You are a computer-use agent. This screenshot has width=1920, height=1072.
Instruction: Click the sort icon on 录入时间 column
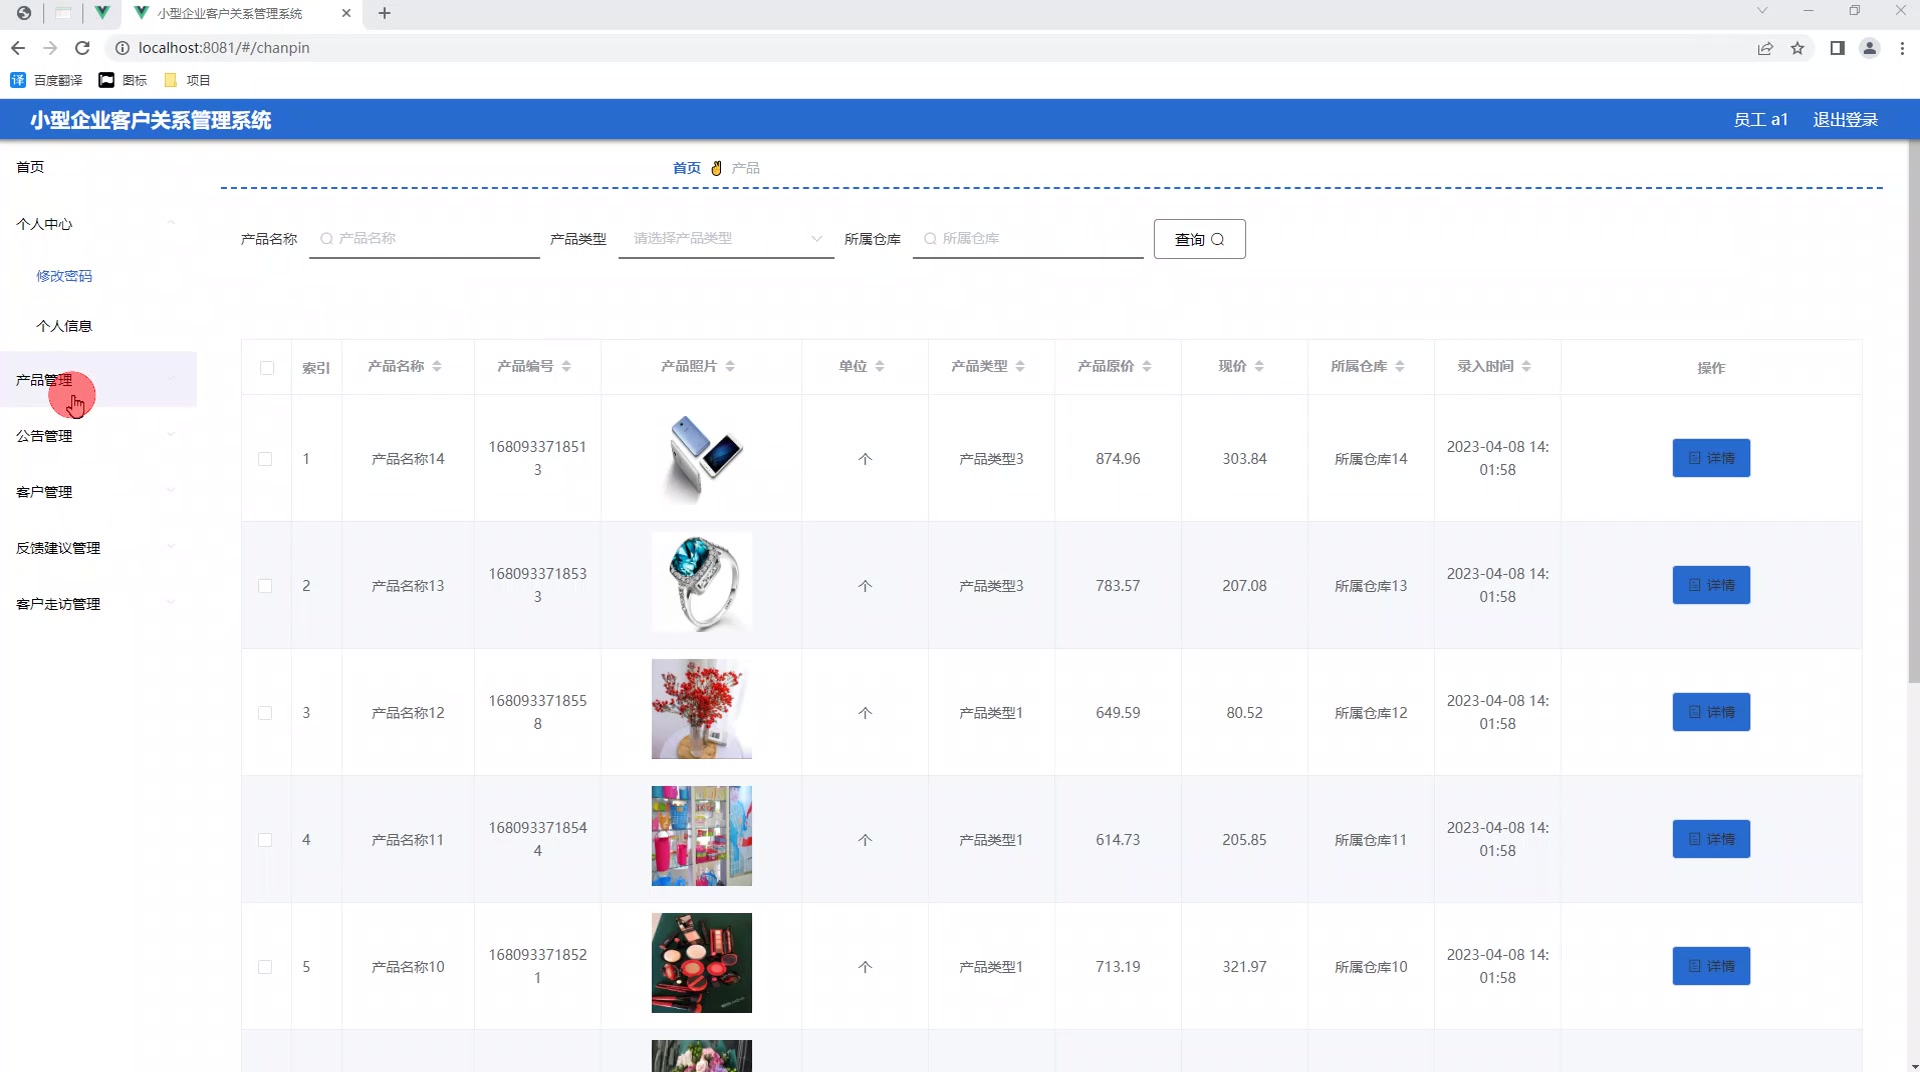(x=1527, y=366)
